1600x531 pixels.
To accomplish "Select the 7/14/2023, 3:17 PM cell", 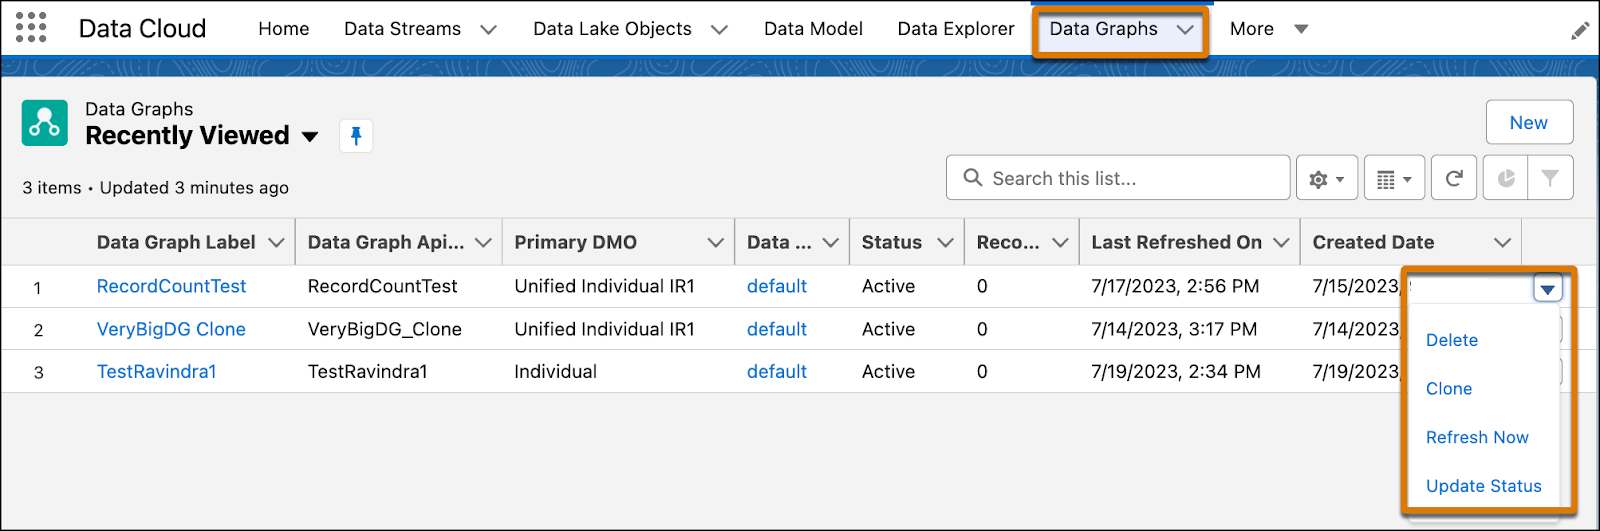I will (1174, 329).
